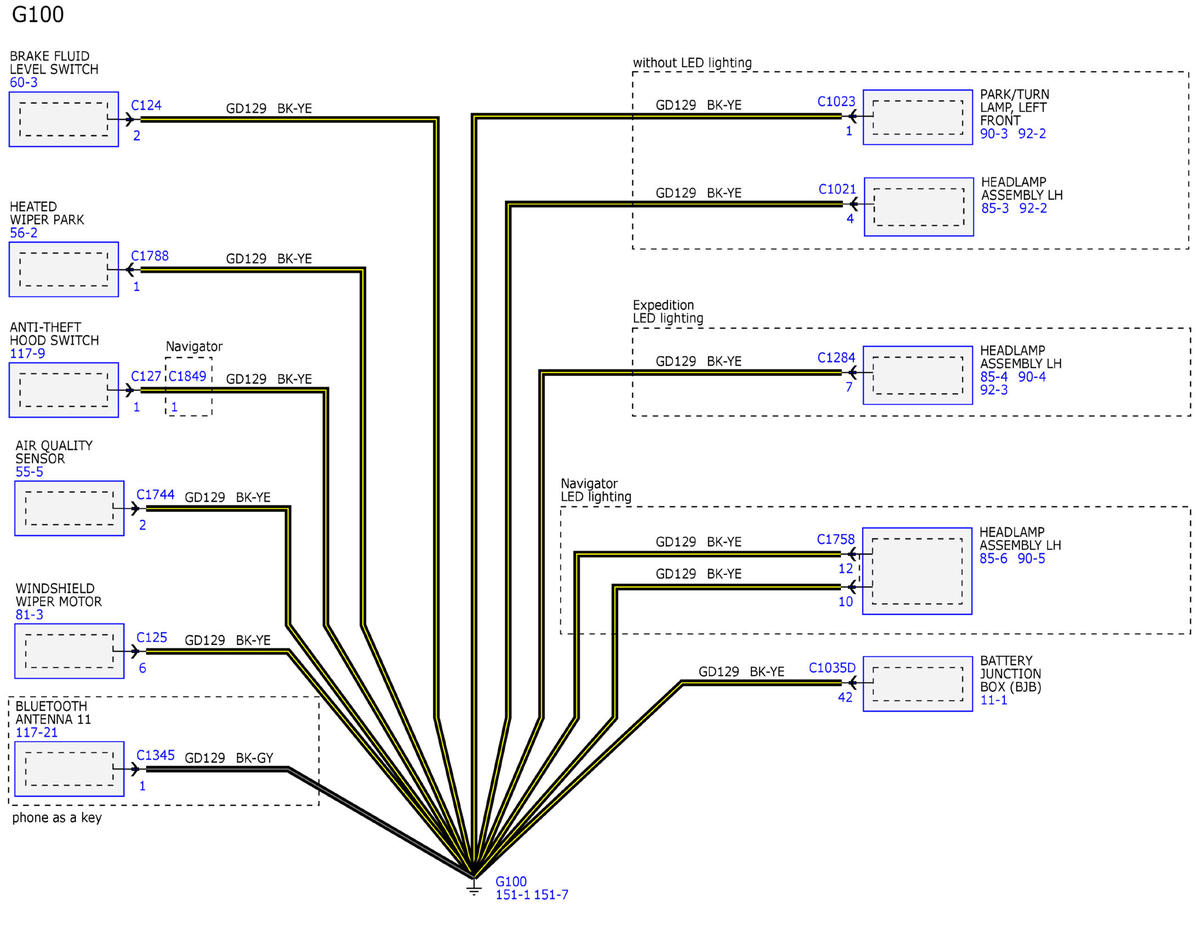Image resolution: width=1200 pixels, height=927 pixels.
Task: Open the 81-3 windshield wiper motor link
Action: coord(29,615)
